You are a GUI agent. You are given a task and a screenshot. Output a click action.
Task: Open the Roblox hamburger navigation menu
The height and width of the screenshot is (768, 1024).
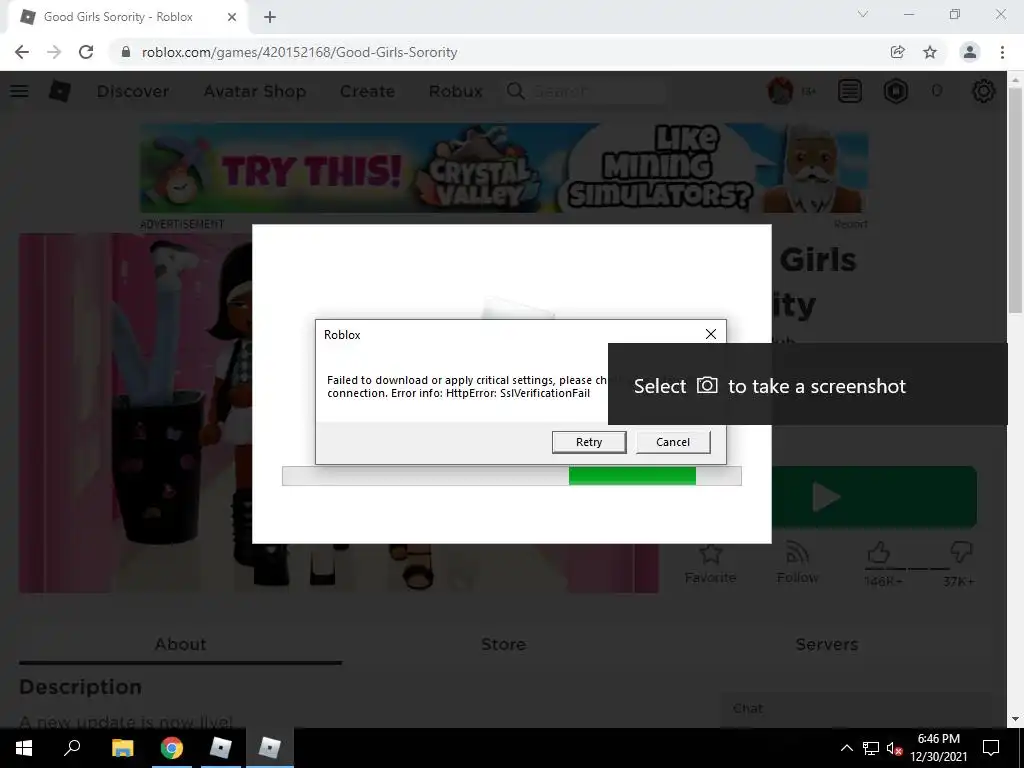tap(19, 91)
